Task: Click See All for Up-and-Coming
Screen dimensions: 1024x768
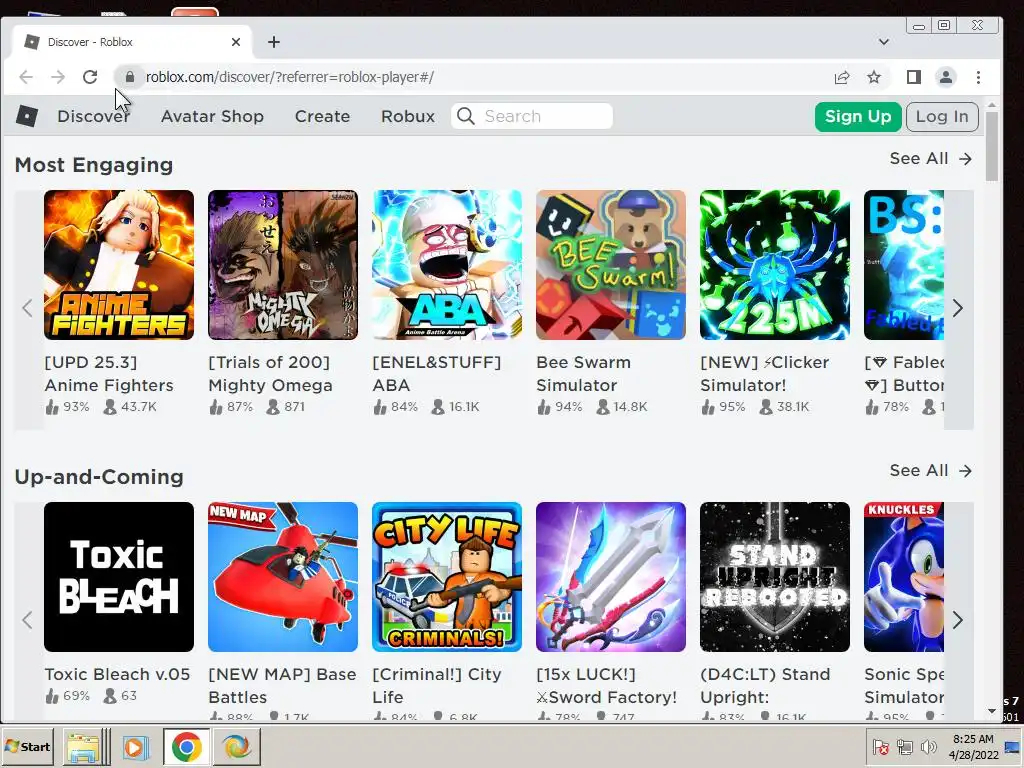Action: coord(931,471)
